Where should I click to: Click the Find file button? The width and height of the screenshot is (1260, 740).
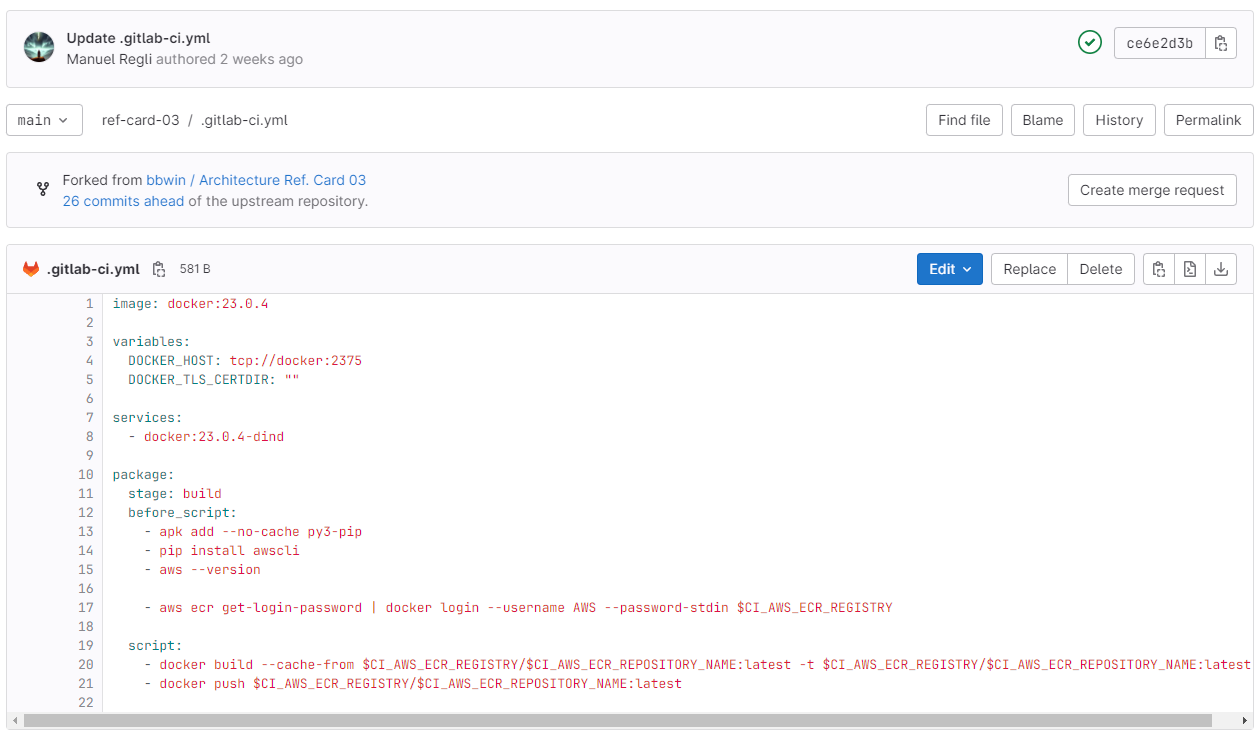tap(964, 120)
